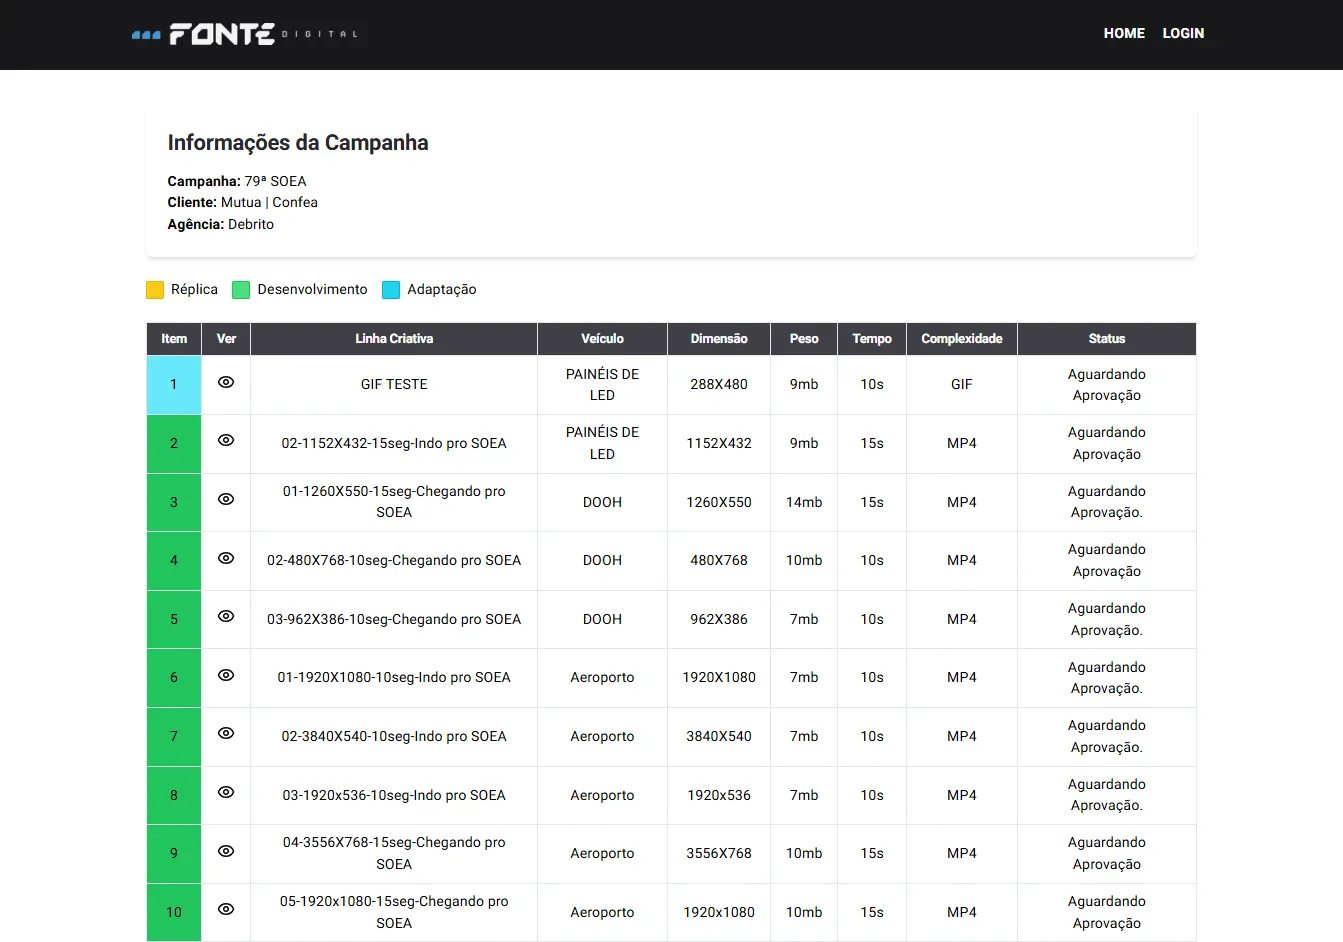
Task: Click the blue Adaptação legend swatch
Action: pos(391,290)
